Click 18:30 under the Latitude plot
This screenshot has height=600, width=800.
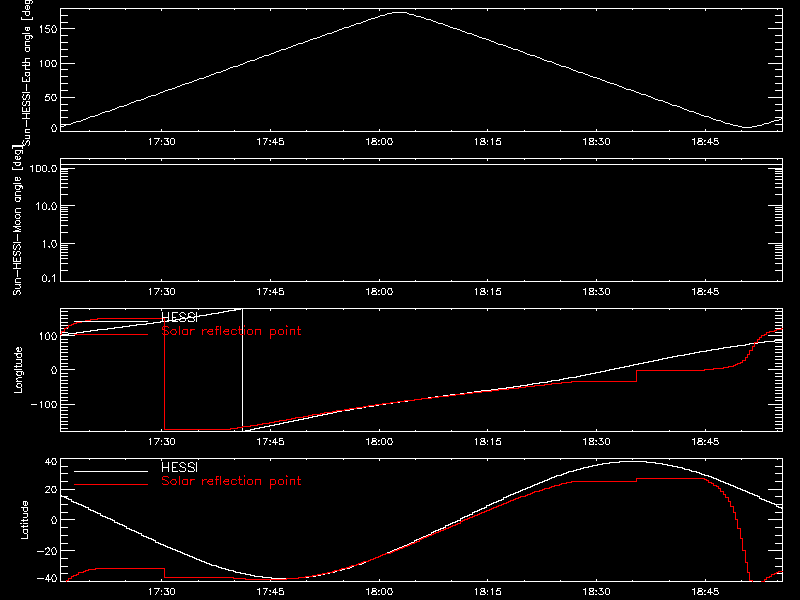[x=596, y=592]
